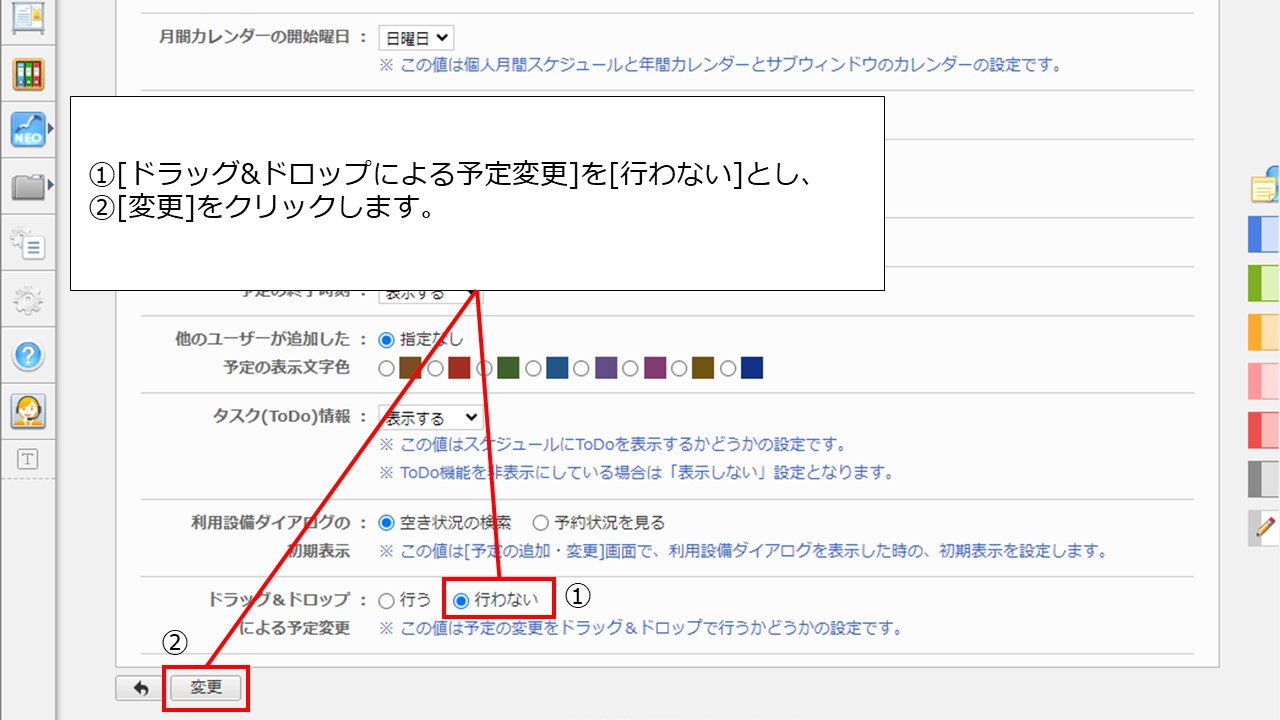Open the タスク(ToDo)情報 dropdown
The height and width of the screenshot is (720, 1280).
[x=430, y=418]
